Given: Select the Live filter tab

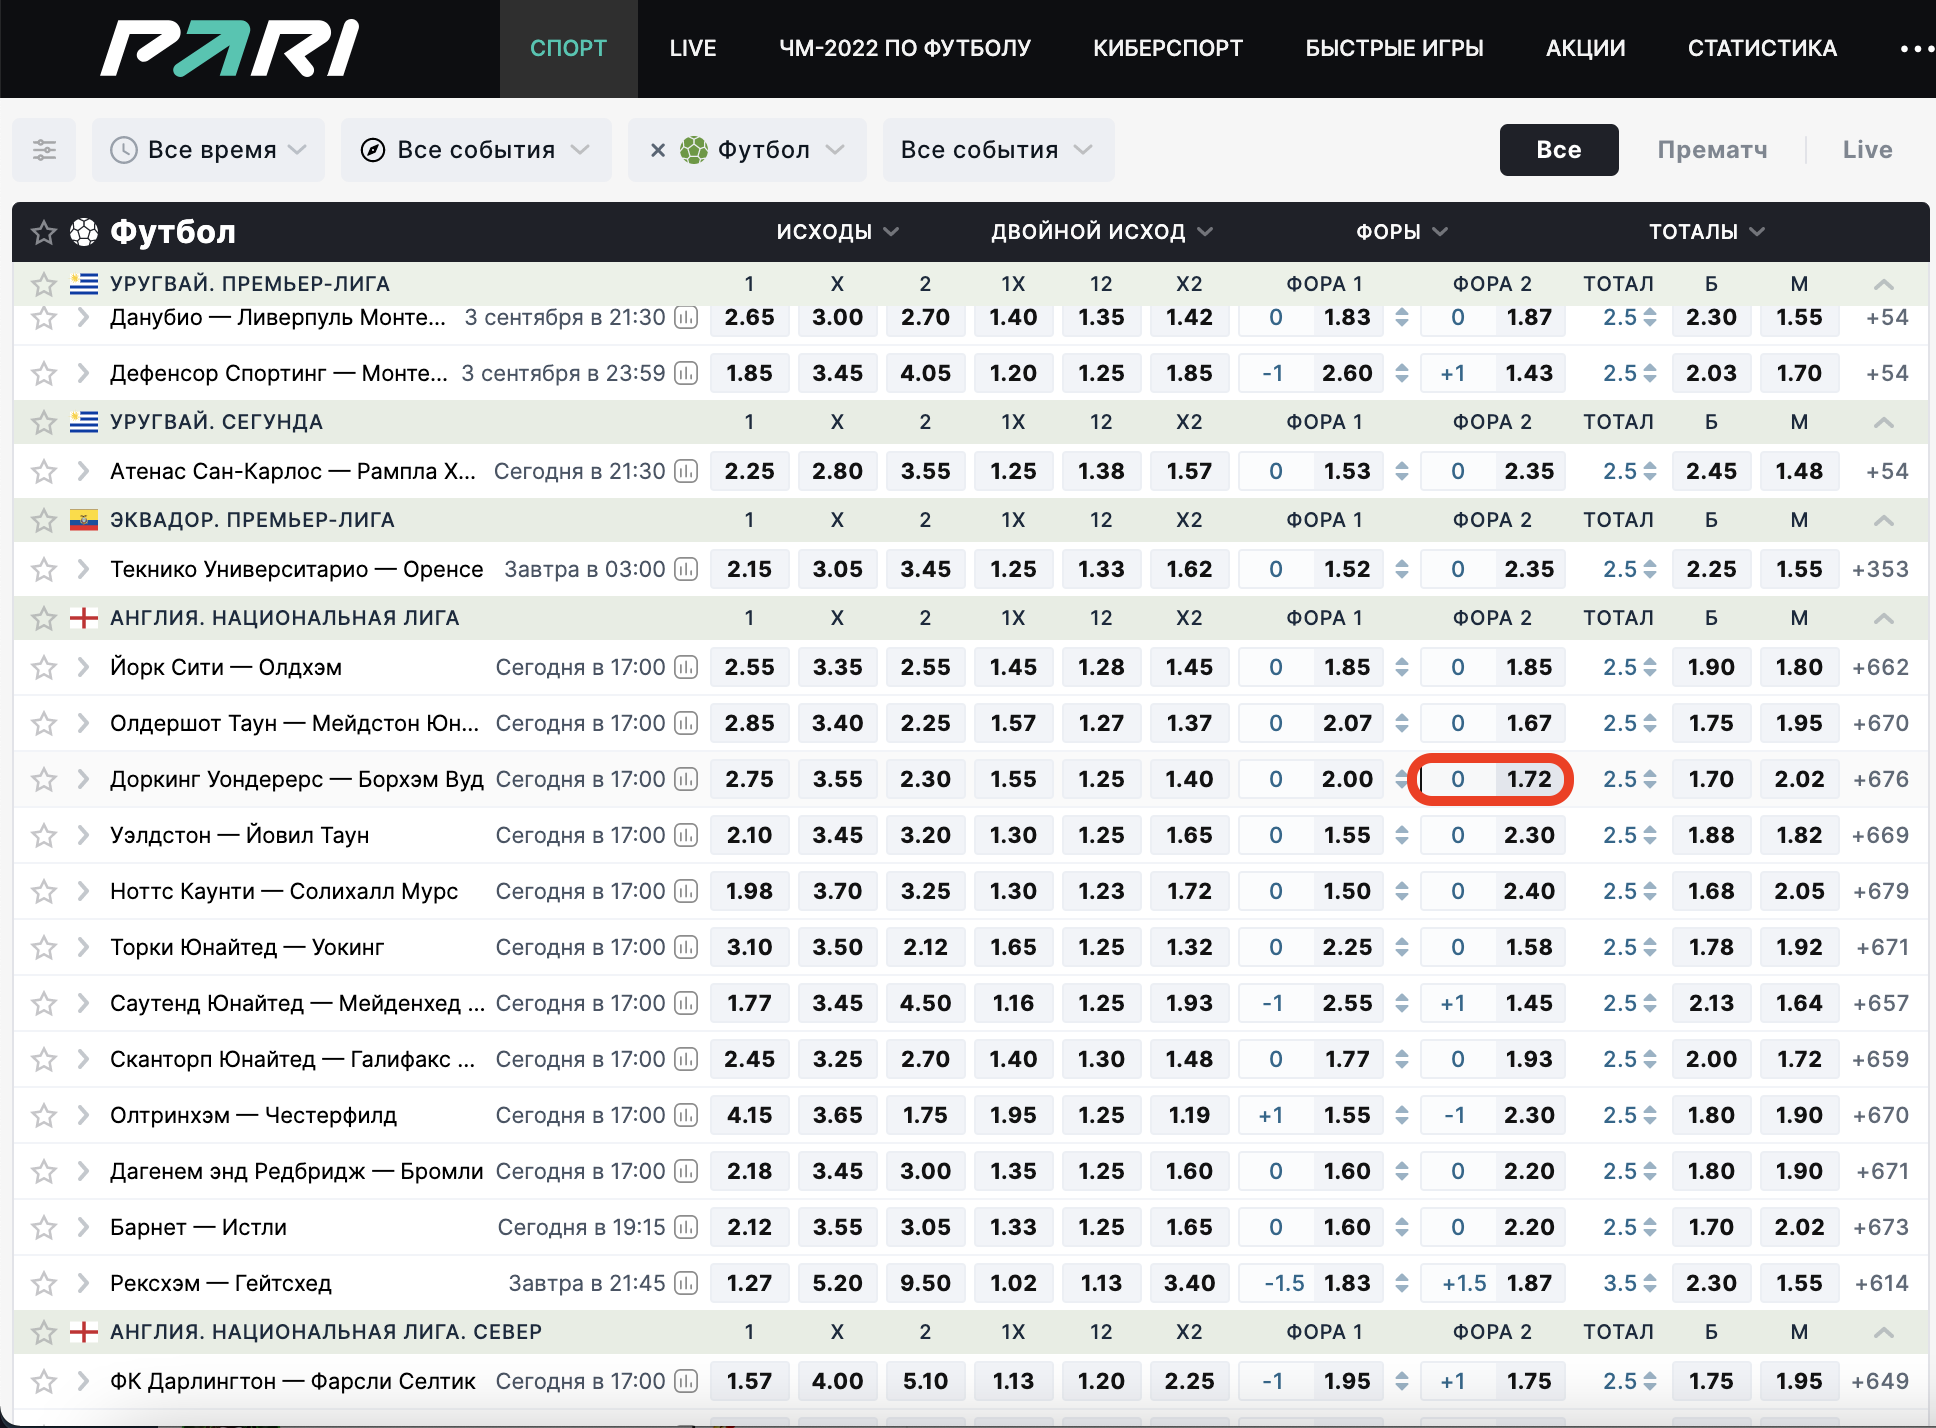Looking at the screenshot, I should click(x=1867, y=150).
